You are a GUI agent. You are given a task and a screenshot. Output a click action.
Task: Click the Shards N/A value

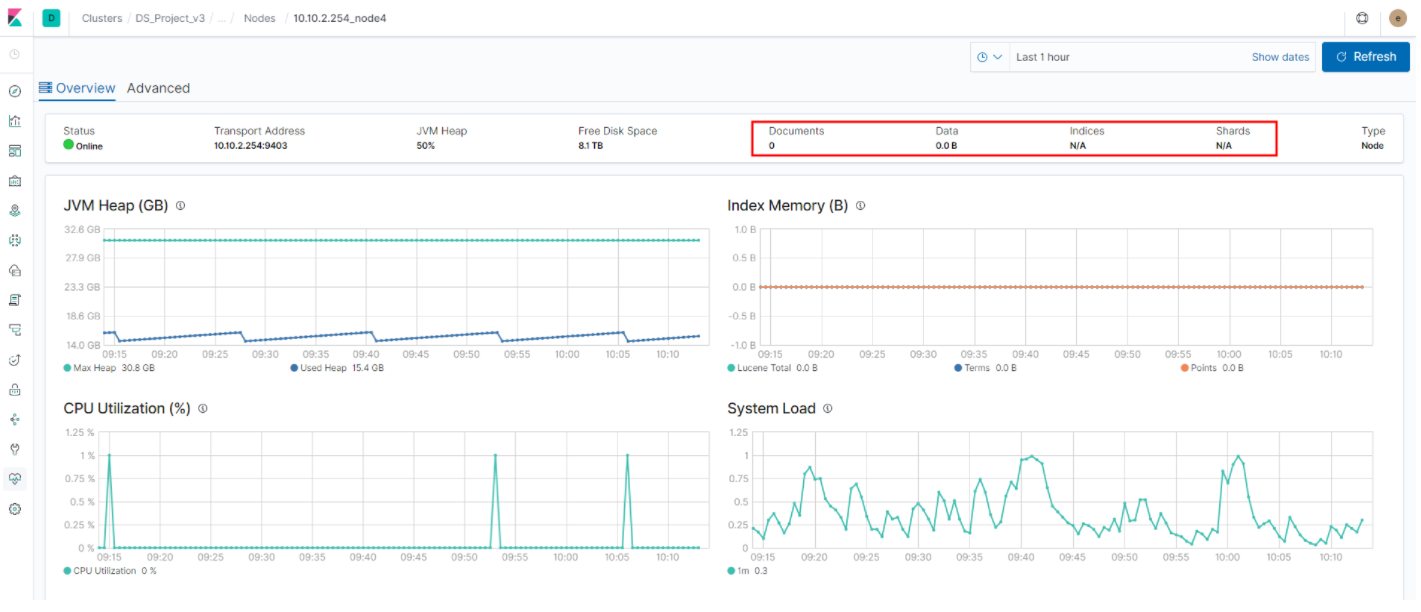click(1224, 146)
